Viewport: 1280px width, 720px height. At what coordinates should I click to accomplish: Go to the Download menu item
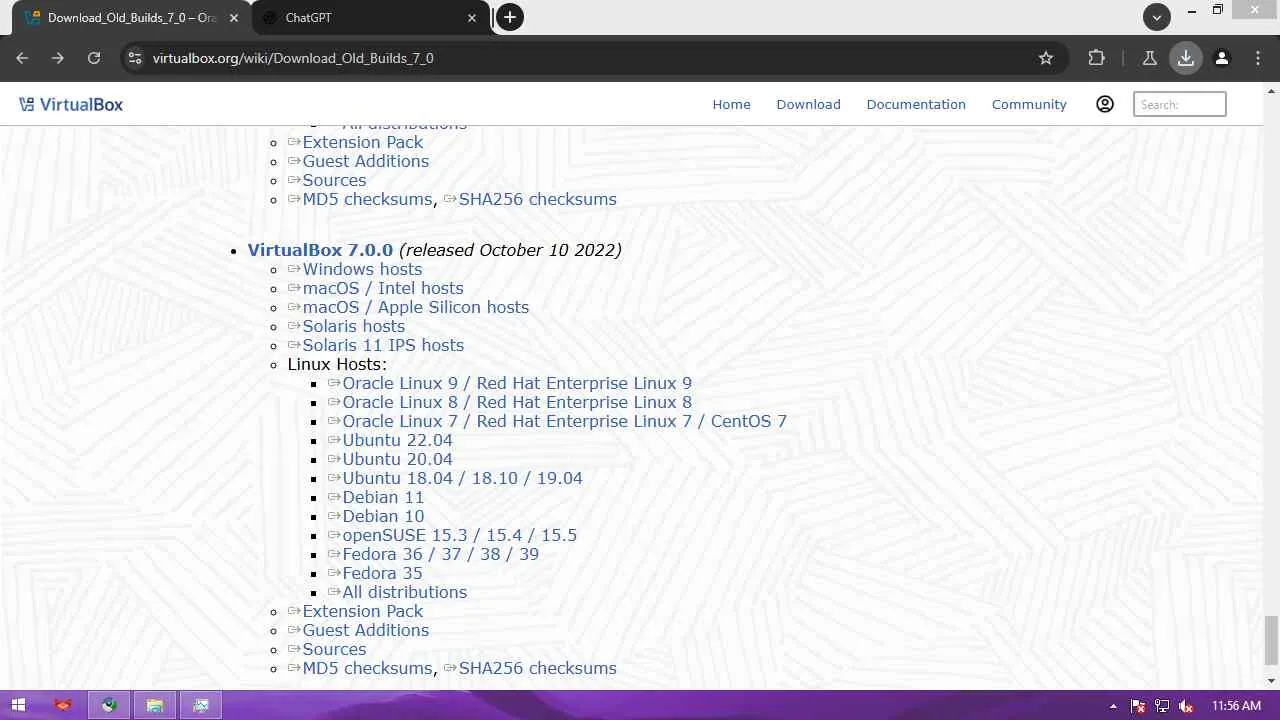[808, 104]
